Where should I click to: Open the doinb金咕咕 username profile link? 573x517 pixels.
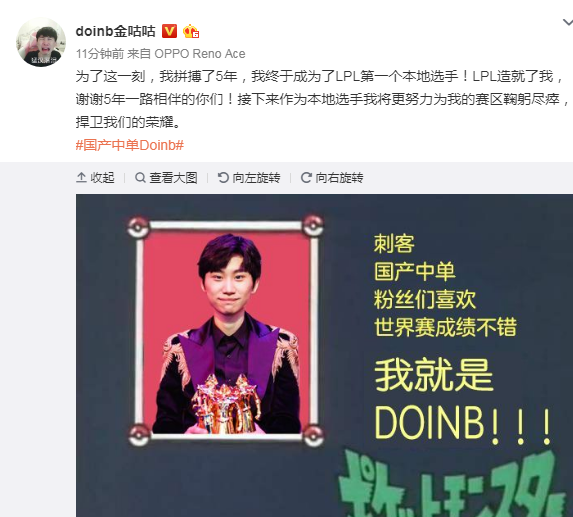click(x=116, y=31)
